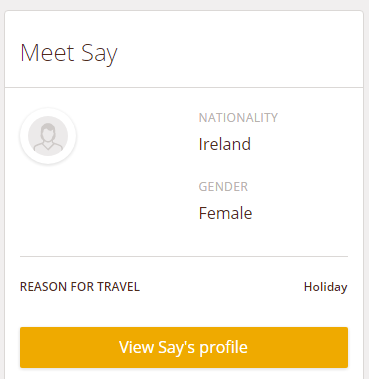Select the Meet Say card heading

(69, 53)
